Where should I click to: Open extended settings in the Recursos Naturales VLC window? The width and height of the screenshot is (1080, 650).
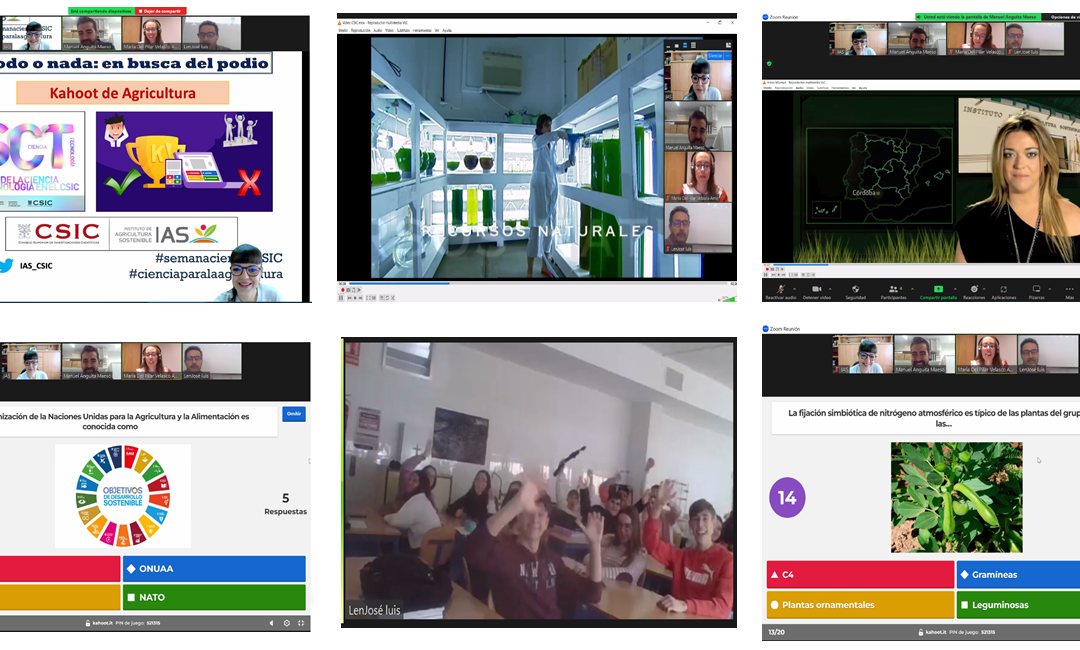click(x=374, y=298)
